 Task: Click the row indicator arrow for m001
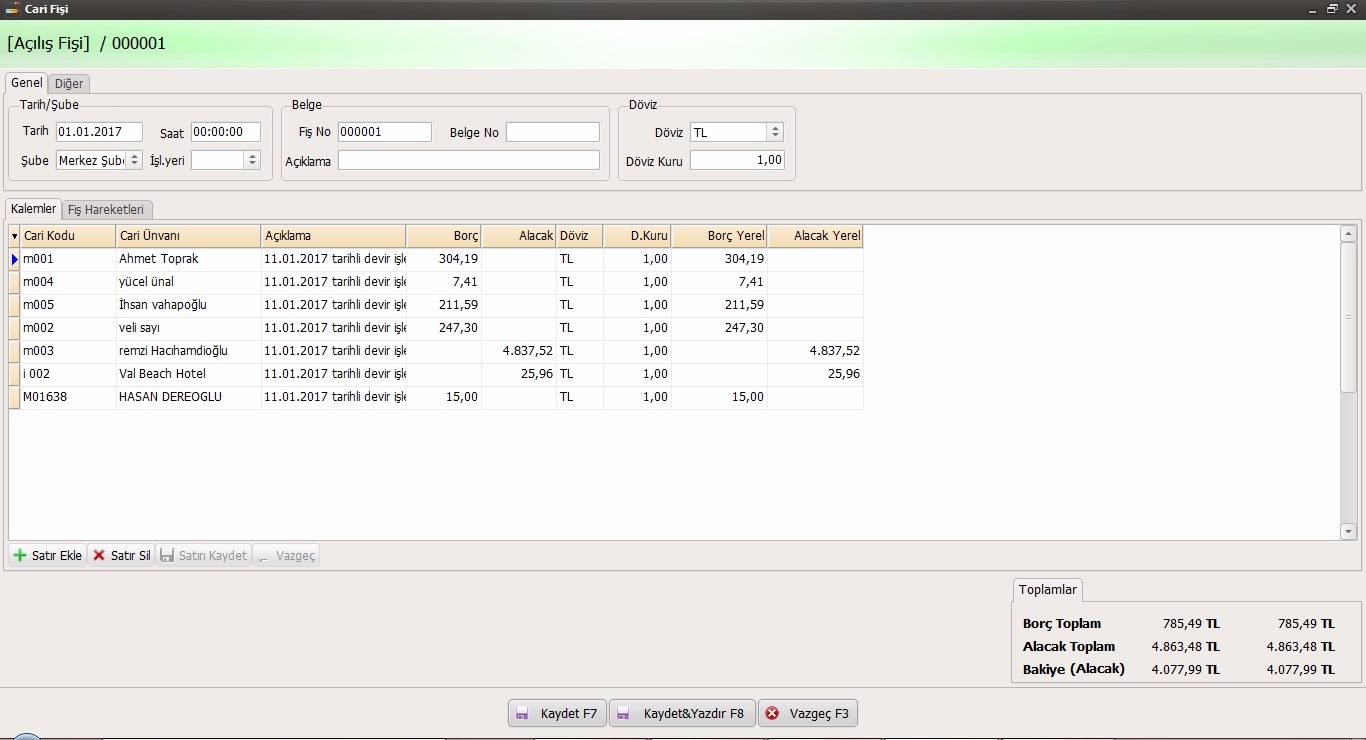click(x=14, y=259)
